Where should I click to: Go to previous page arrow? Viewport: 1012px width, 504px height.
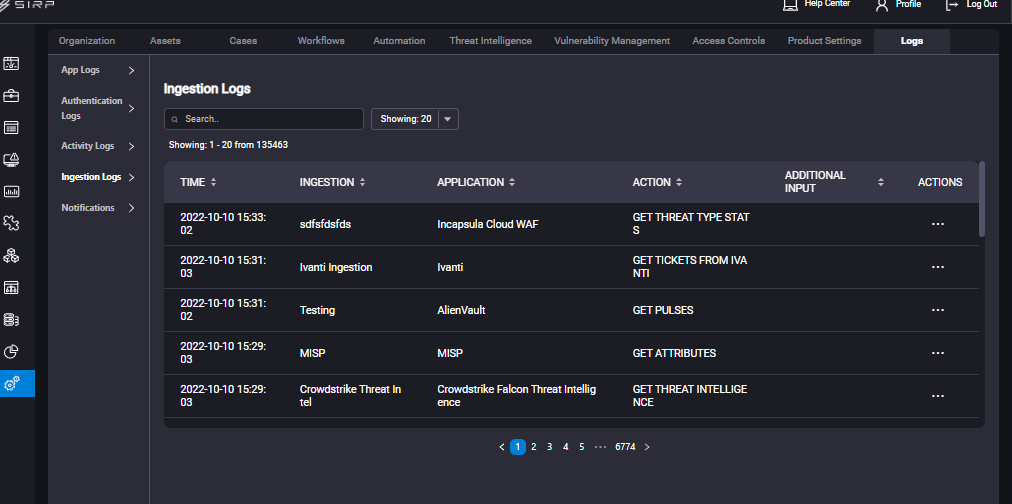[502, 447]
